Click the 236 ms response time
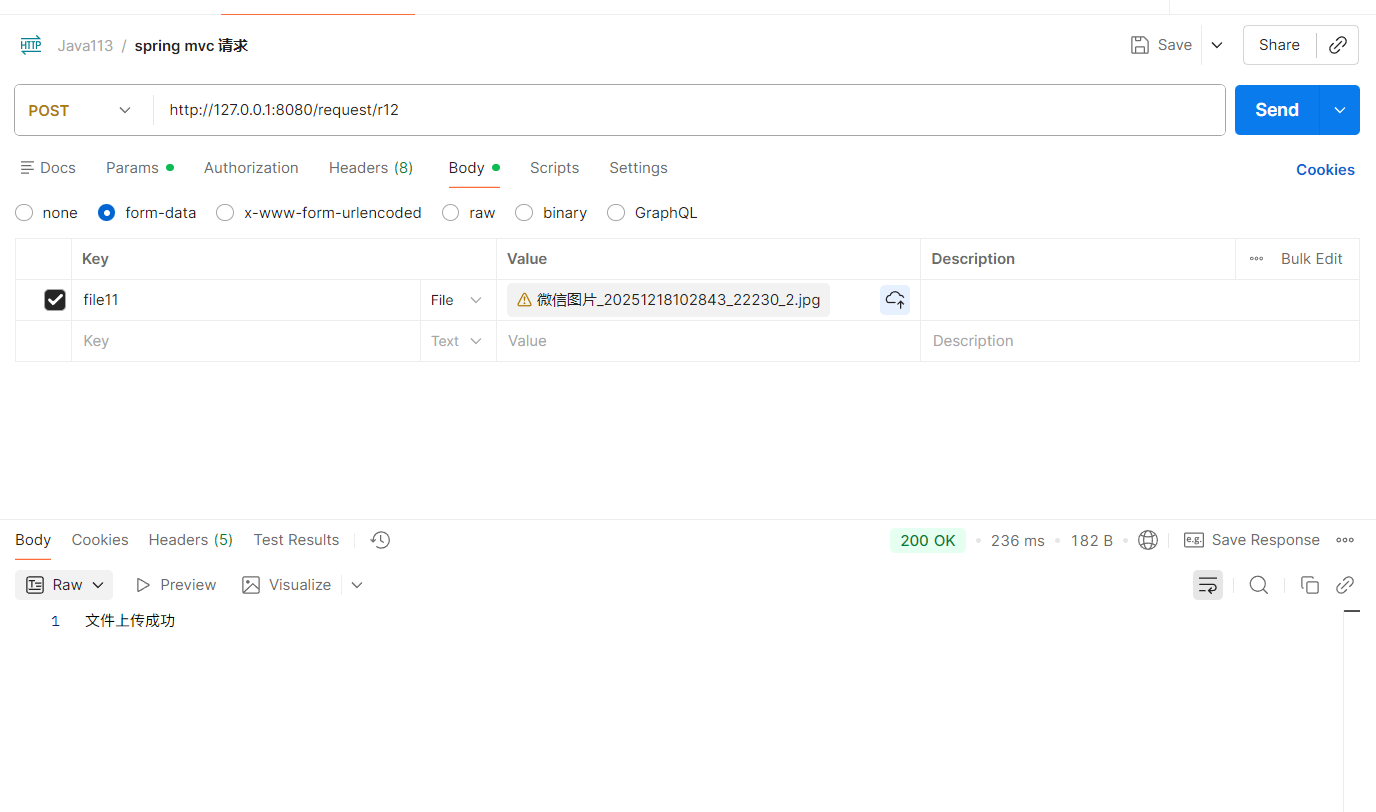Image resolution: width=1376 pixels, height=812 pixels. click(x=1018, y=541)
